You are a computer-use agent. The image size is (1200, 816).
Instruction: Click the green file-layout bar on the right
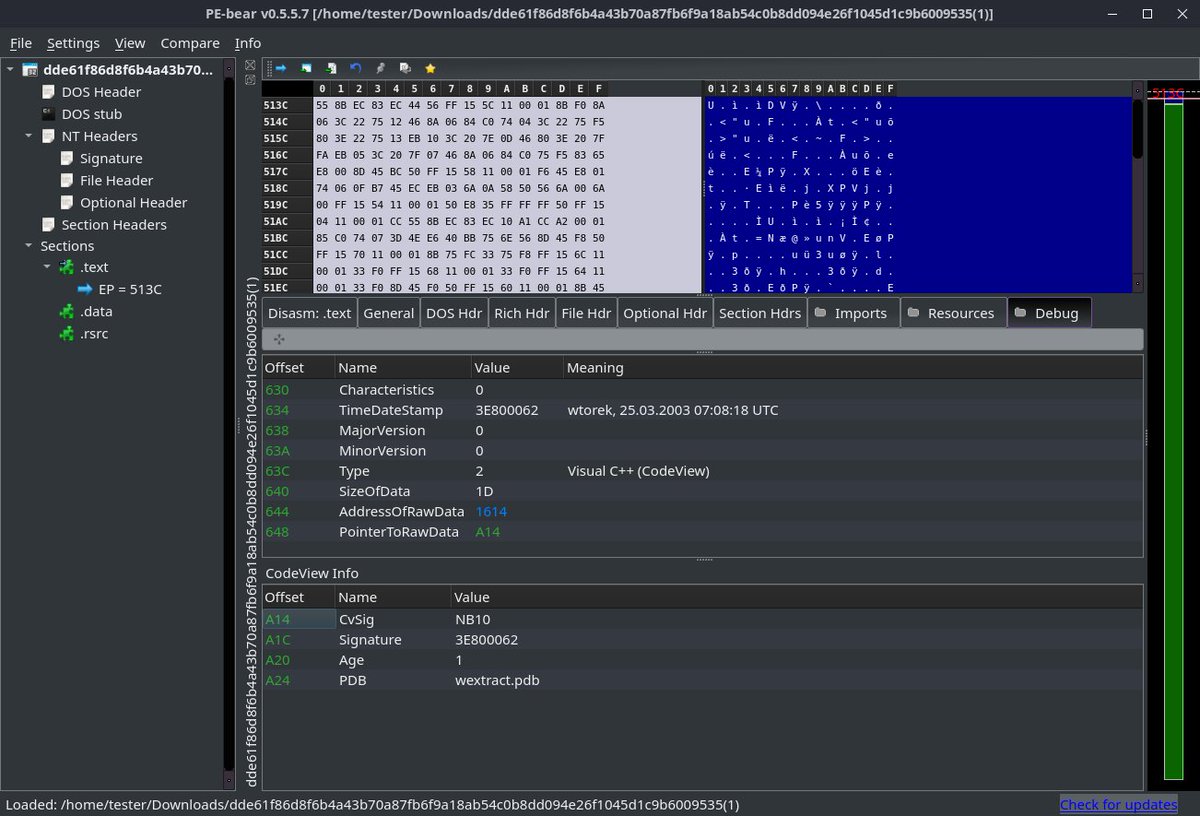(1173, 440)
